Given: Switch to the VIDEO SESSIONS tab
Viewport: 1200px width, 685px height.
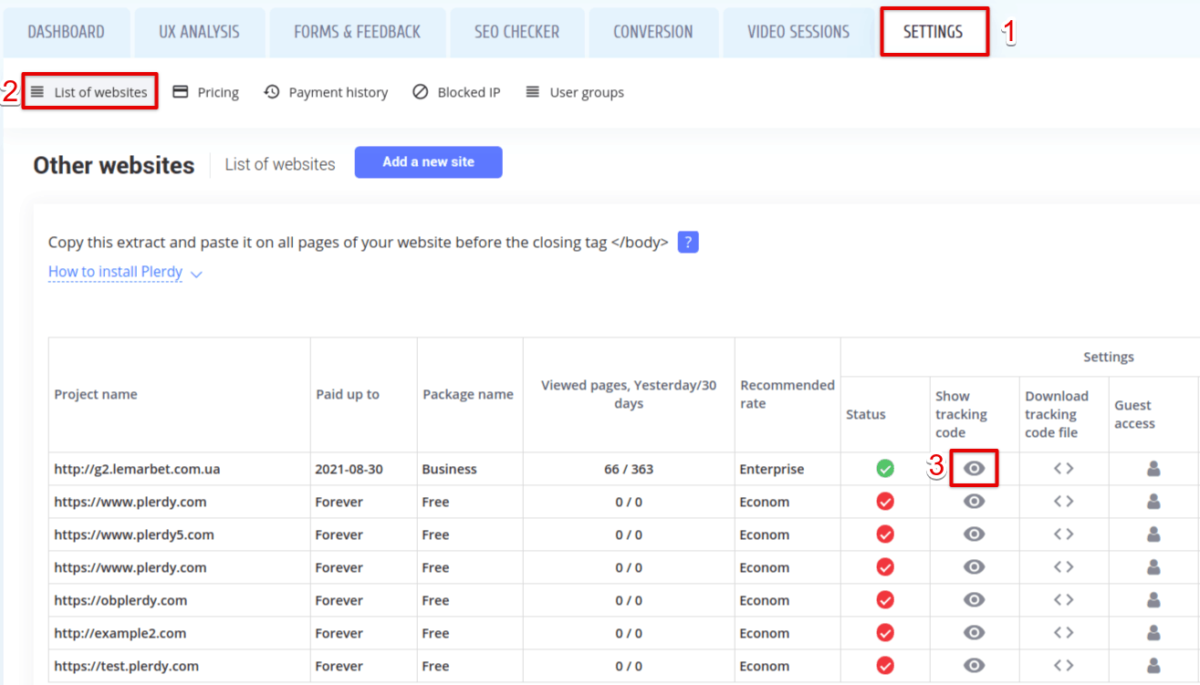Looking at the screenshot, I should coord(798,31).
